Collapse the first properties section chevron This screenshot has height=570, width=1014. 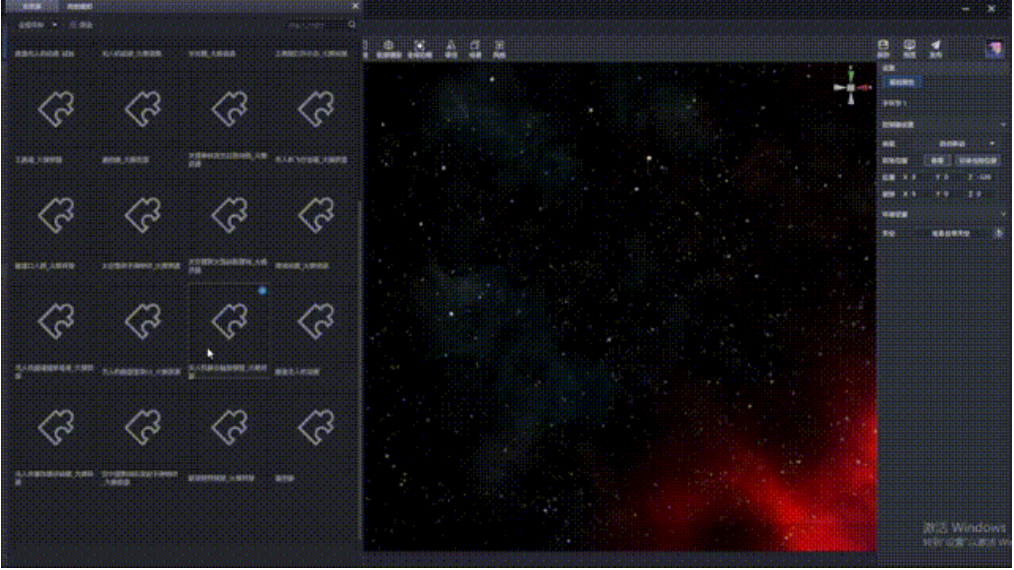[1003, 125]
